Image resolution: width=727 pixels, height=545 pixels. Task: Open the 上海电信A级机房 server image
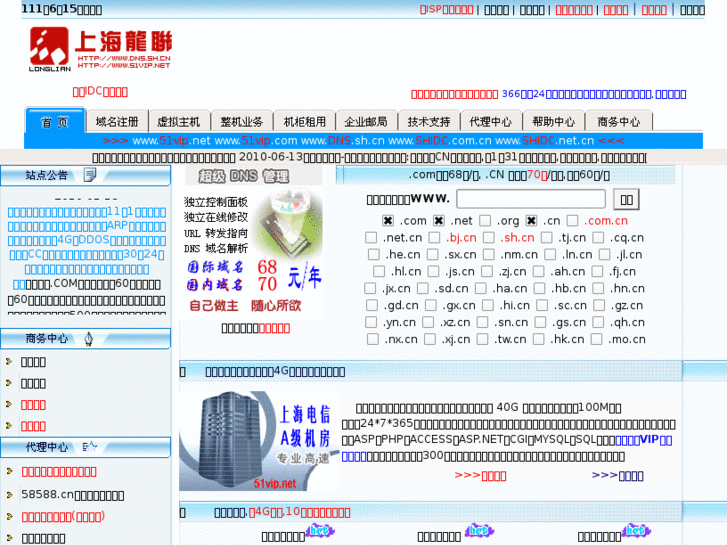coord(259,441)
